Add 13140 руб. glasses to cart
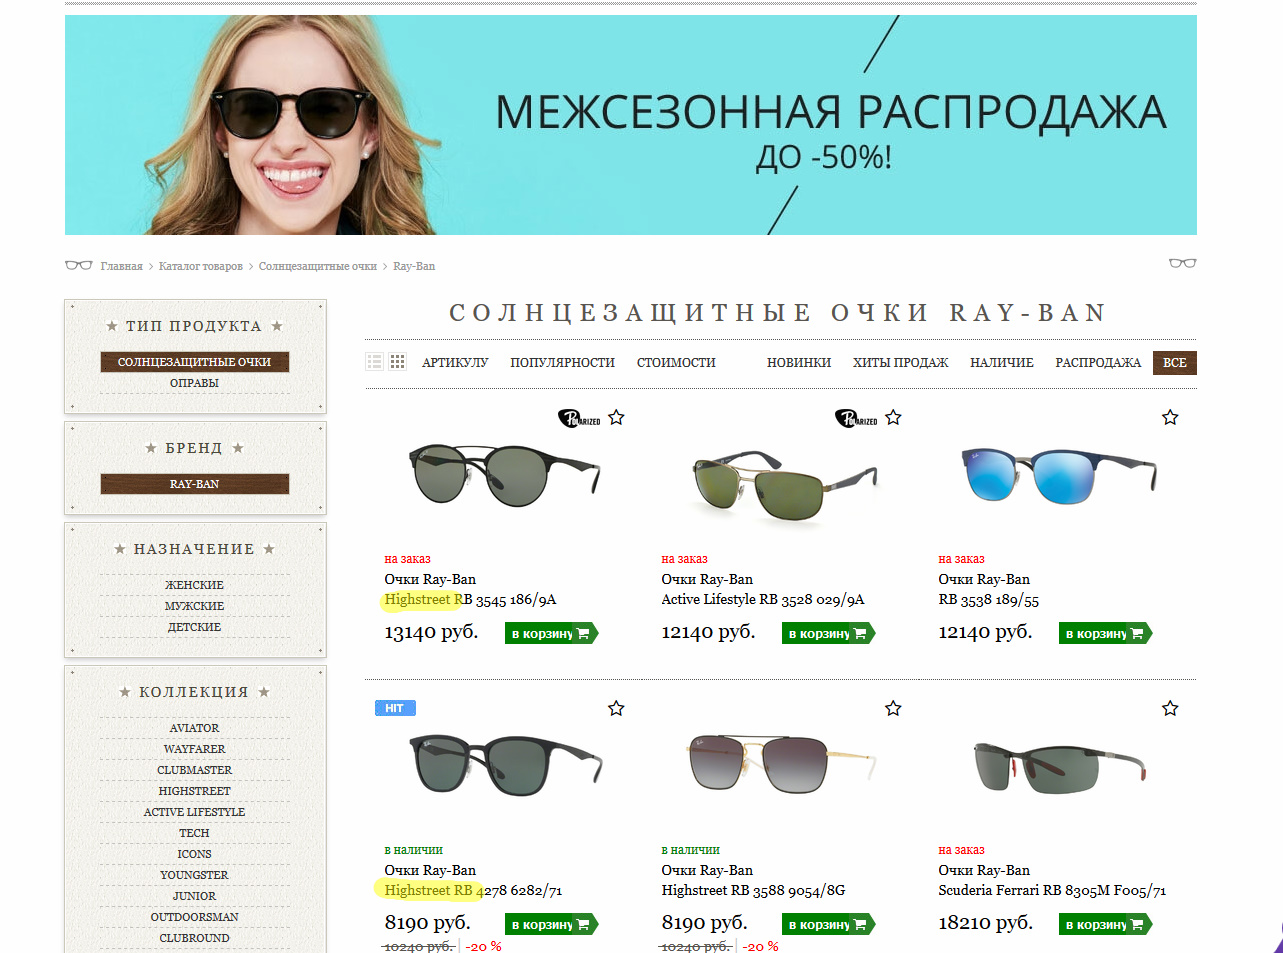Viewport: 1283px width, 953px height. 551,633
